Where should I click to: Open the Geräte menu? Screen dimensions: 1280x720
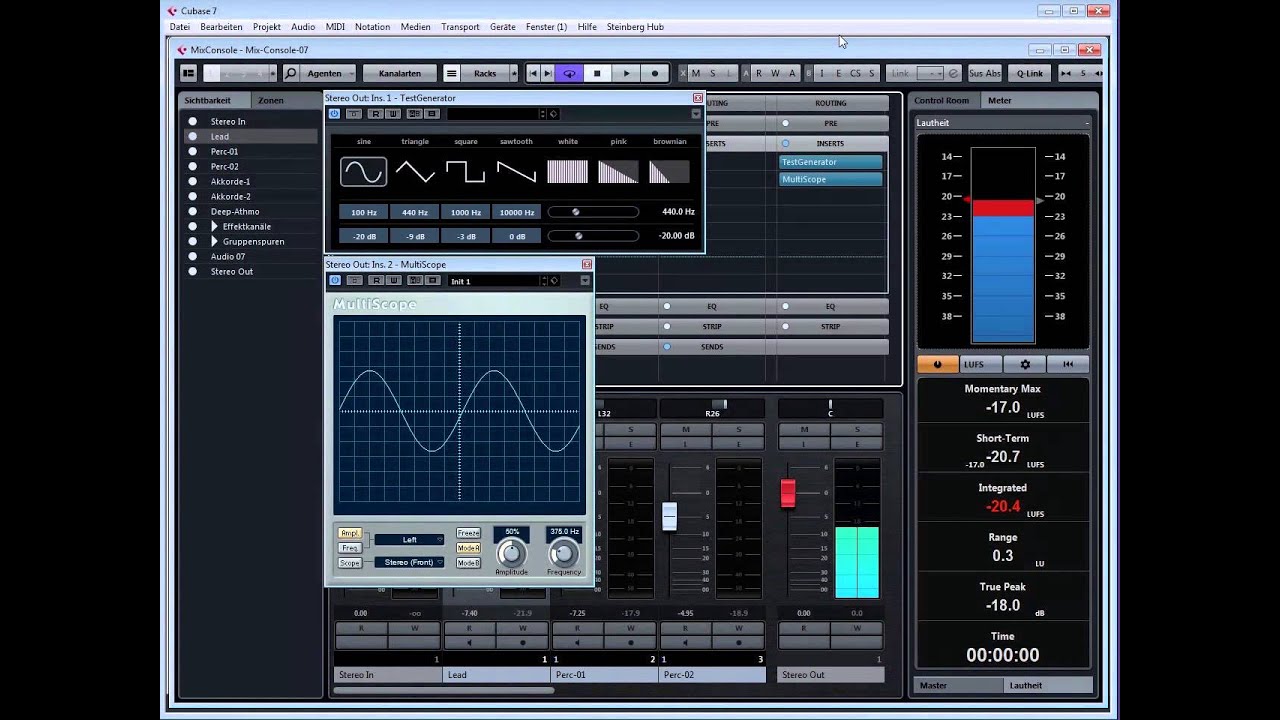[x=503, y=27]
